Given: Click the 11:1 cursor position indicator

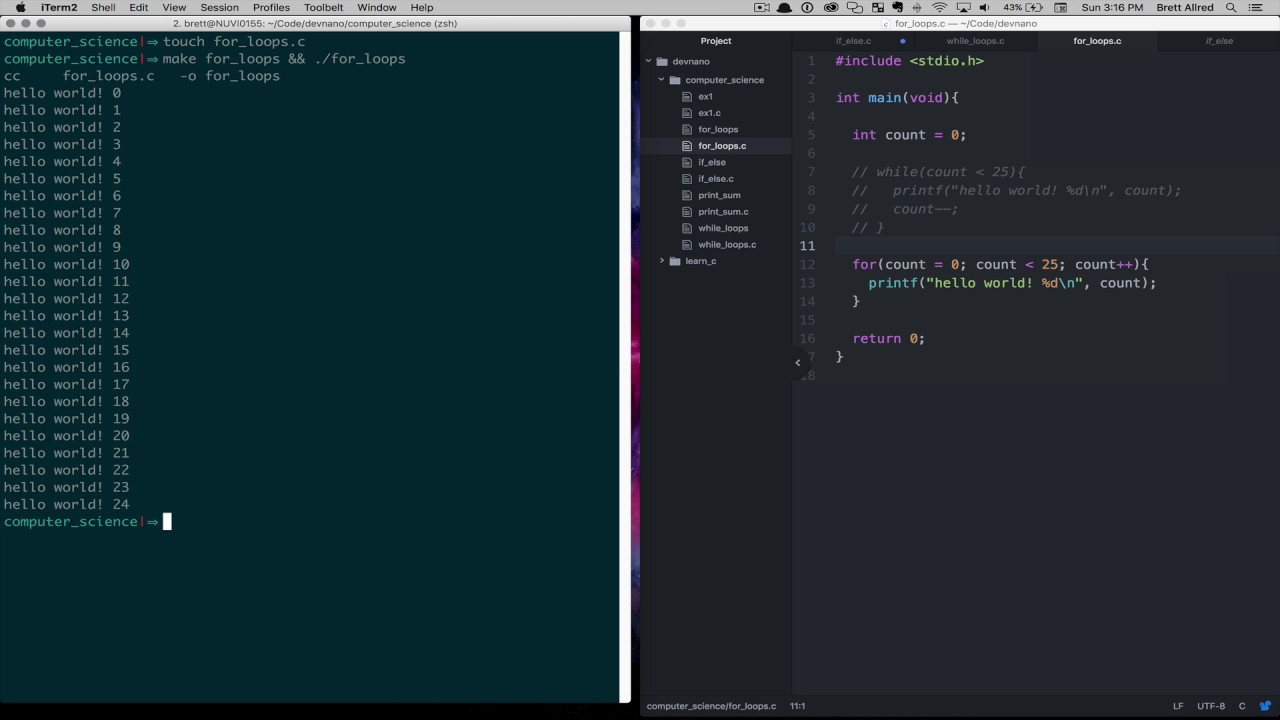Looking at the screenshot, I should tap(798, 706).
